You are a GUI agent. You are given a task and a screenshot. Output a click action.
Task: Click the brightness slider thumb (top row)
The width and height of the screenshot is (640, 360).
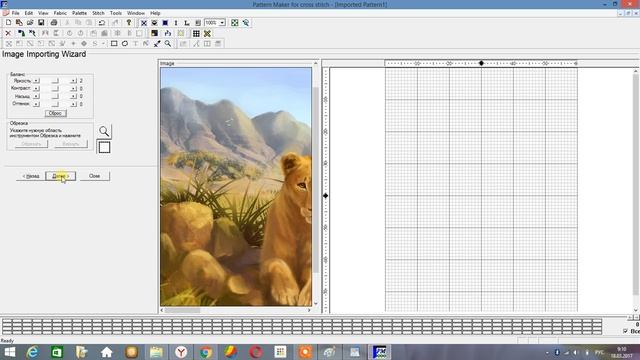(x=55, y=81)
